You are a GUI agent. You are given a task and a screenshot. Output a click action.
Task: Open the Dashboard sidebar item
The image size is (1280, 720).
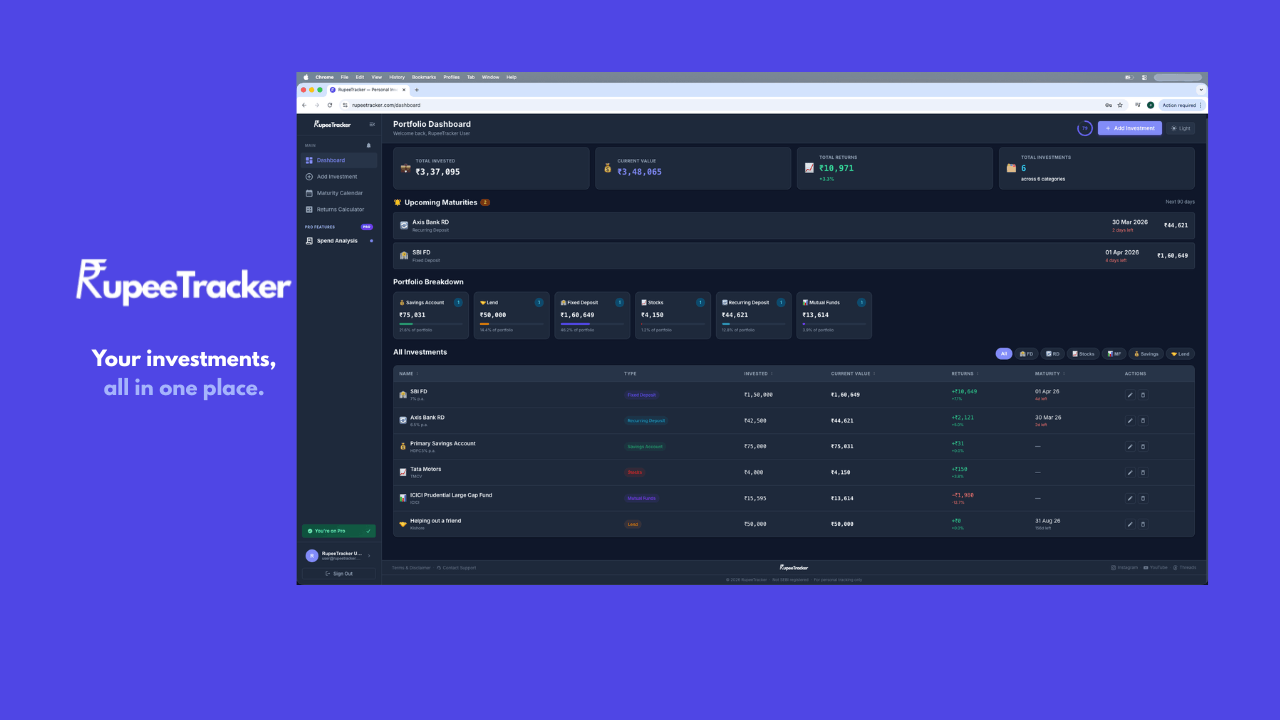click(x=339, y=160)
